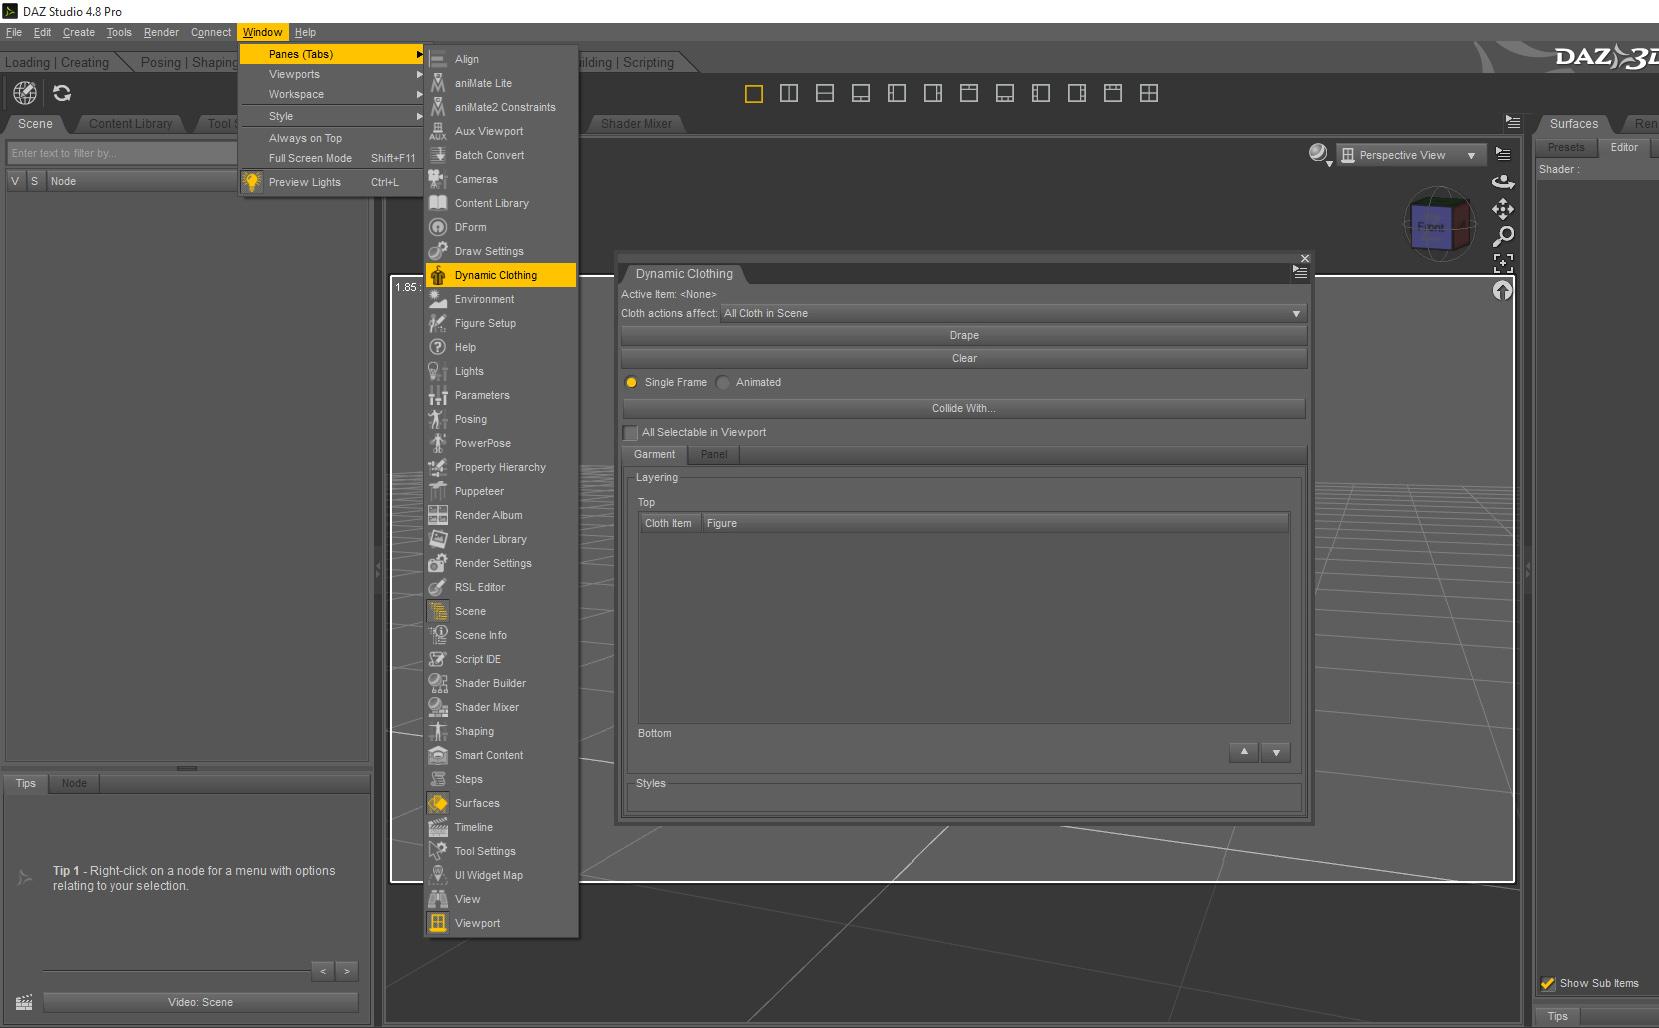
Task: Open Script IDE pane
Action: (501, 659)
